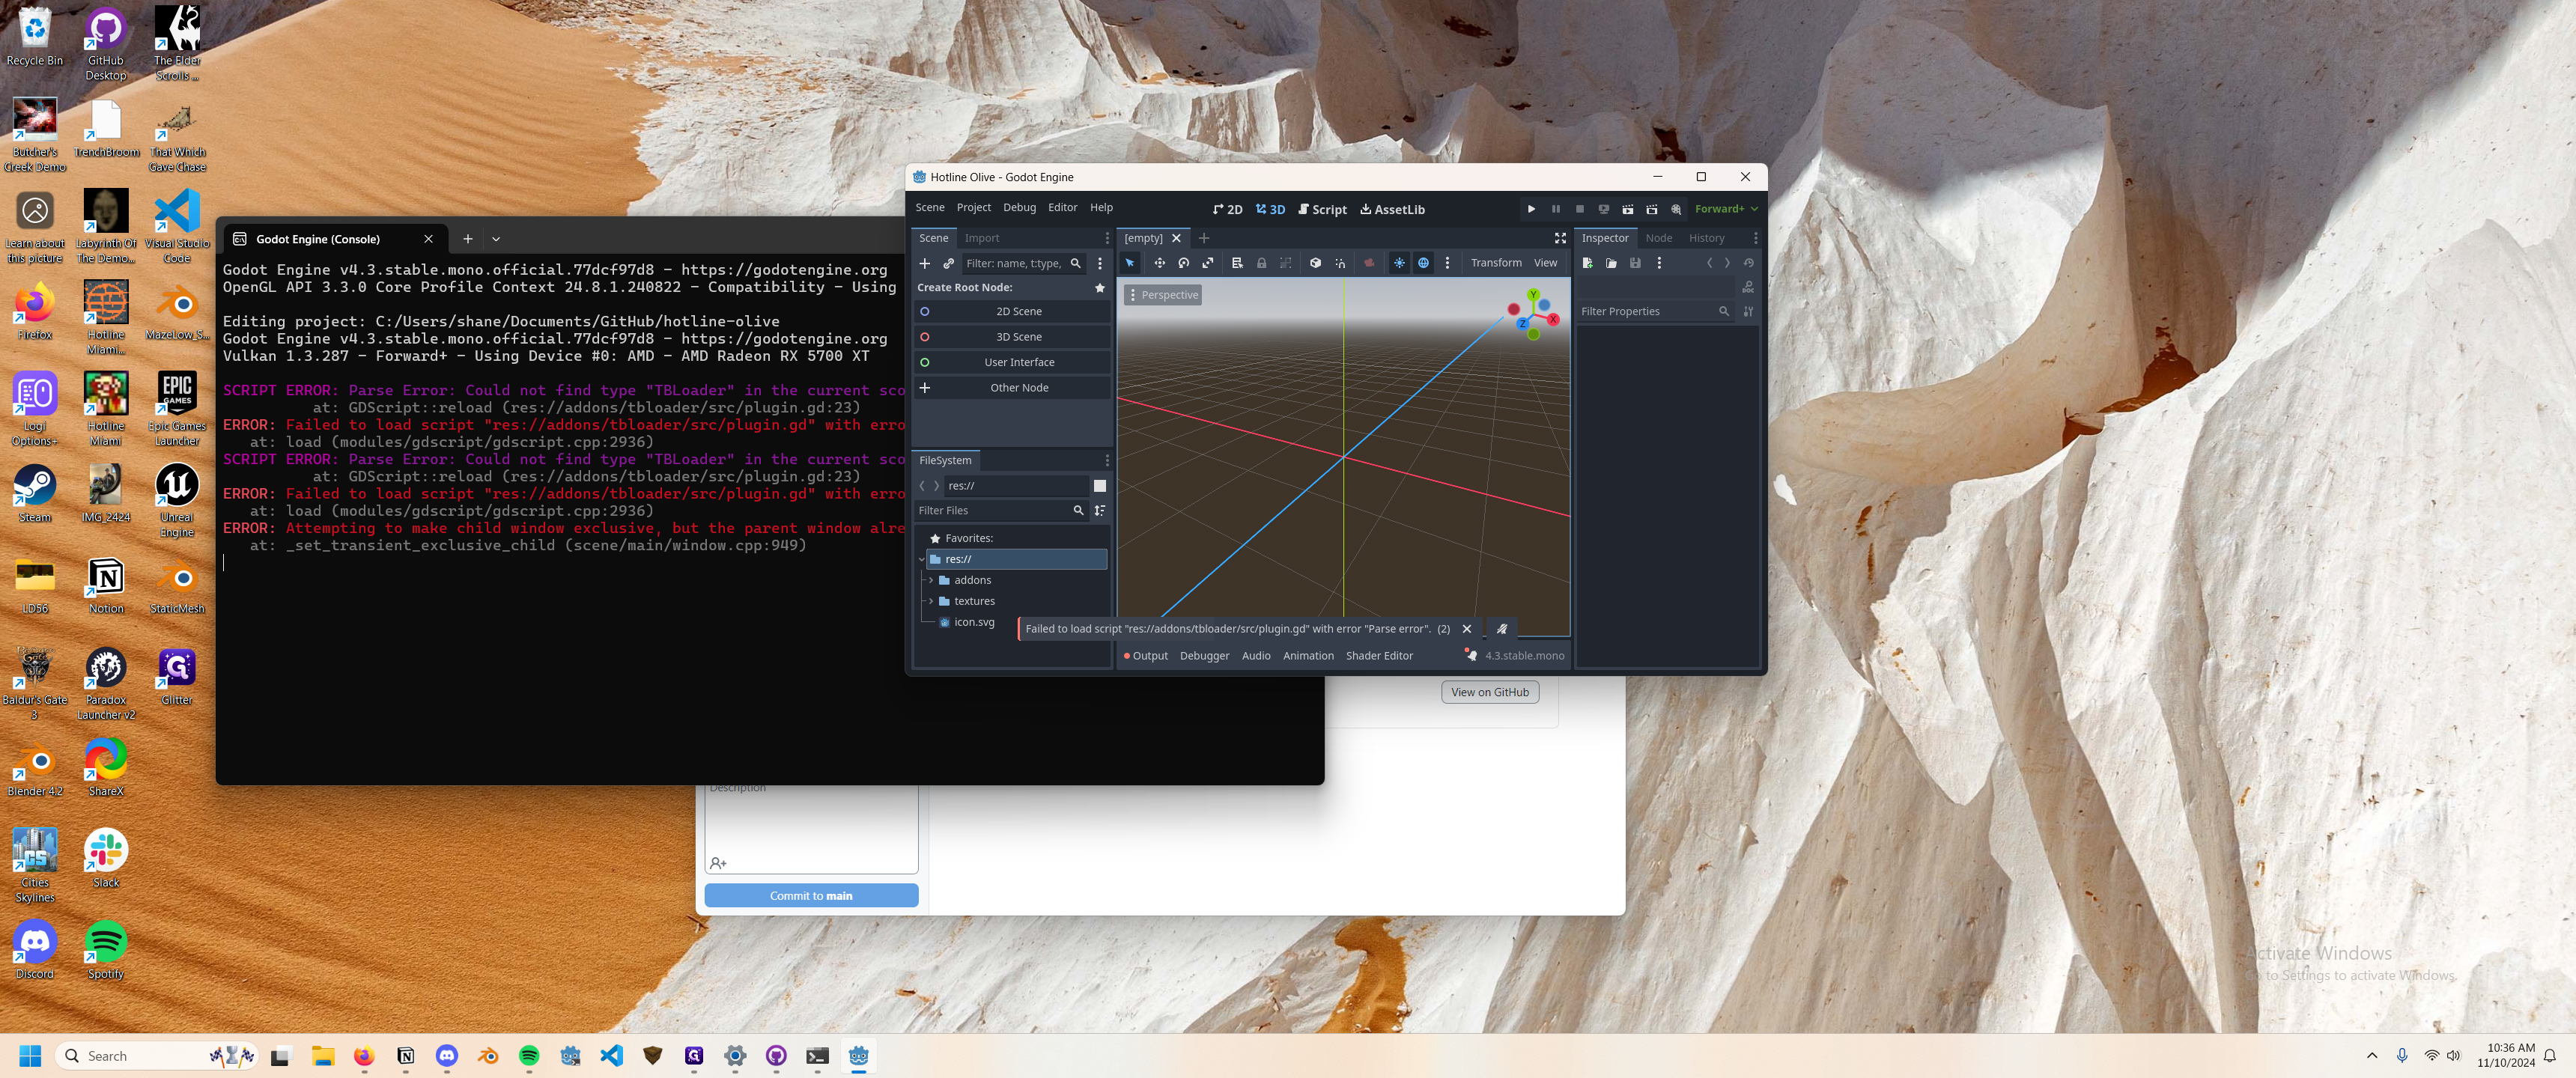This screenshot has height=1078, width=2576.
Task: Select the Move Mode tool
Action: point(1159,263)
